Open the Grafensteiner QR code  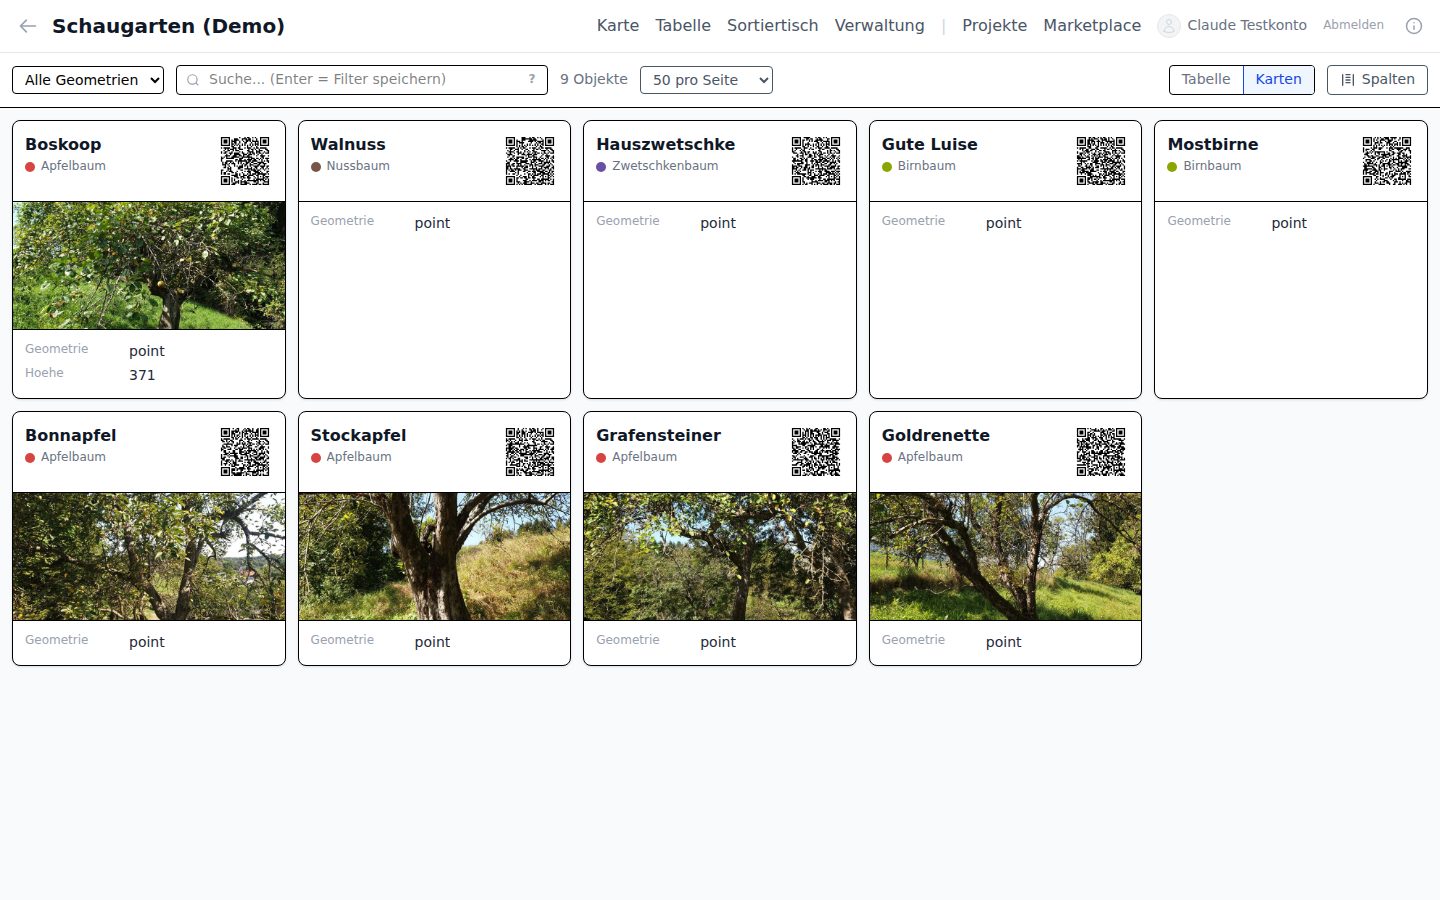point(816,452)
